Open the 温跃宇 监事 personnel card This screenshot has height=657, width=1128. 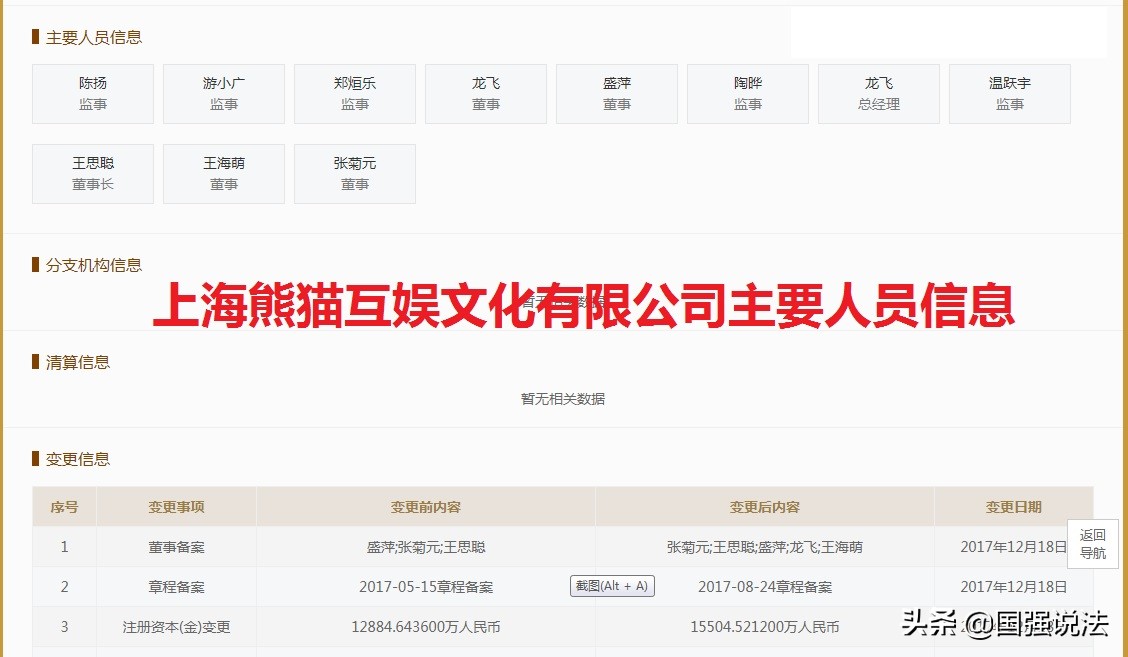point(1009,93)
